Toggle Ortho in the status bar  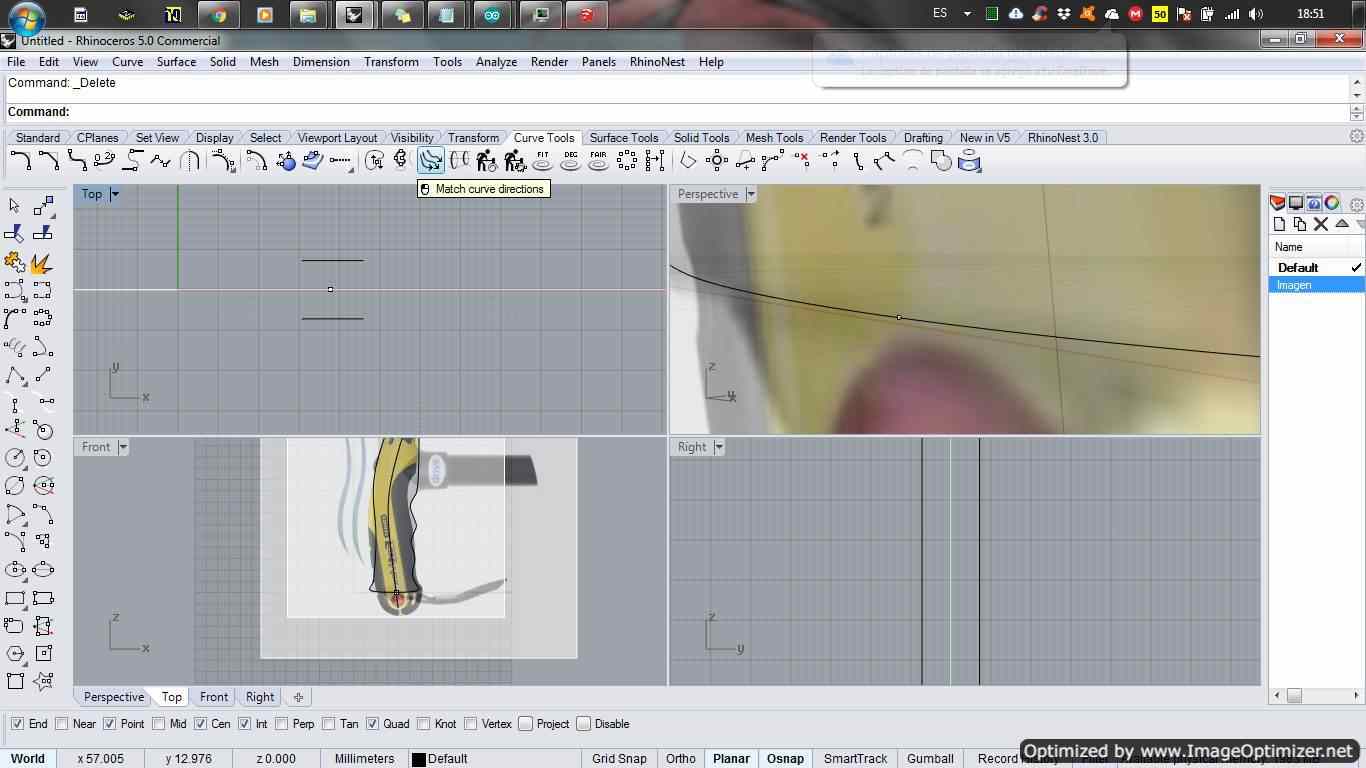(681, 759)
